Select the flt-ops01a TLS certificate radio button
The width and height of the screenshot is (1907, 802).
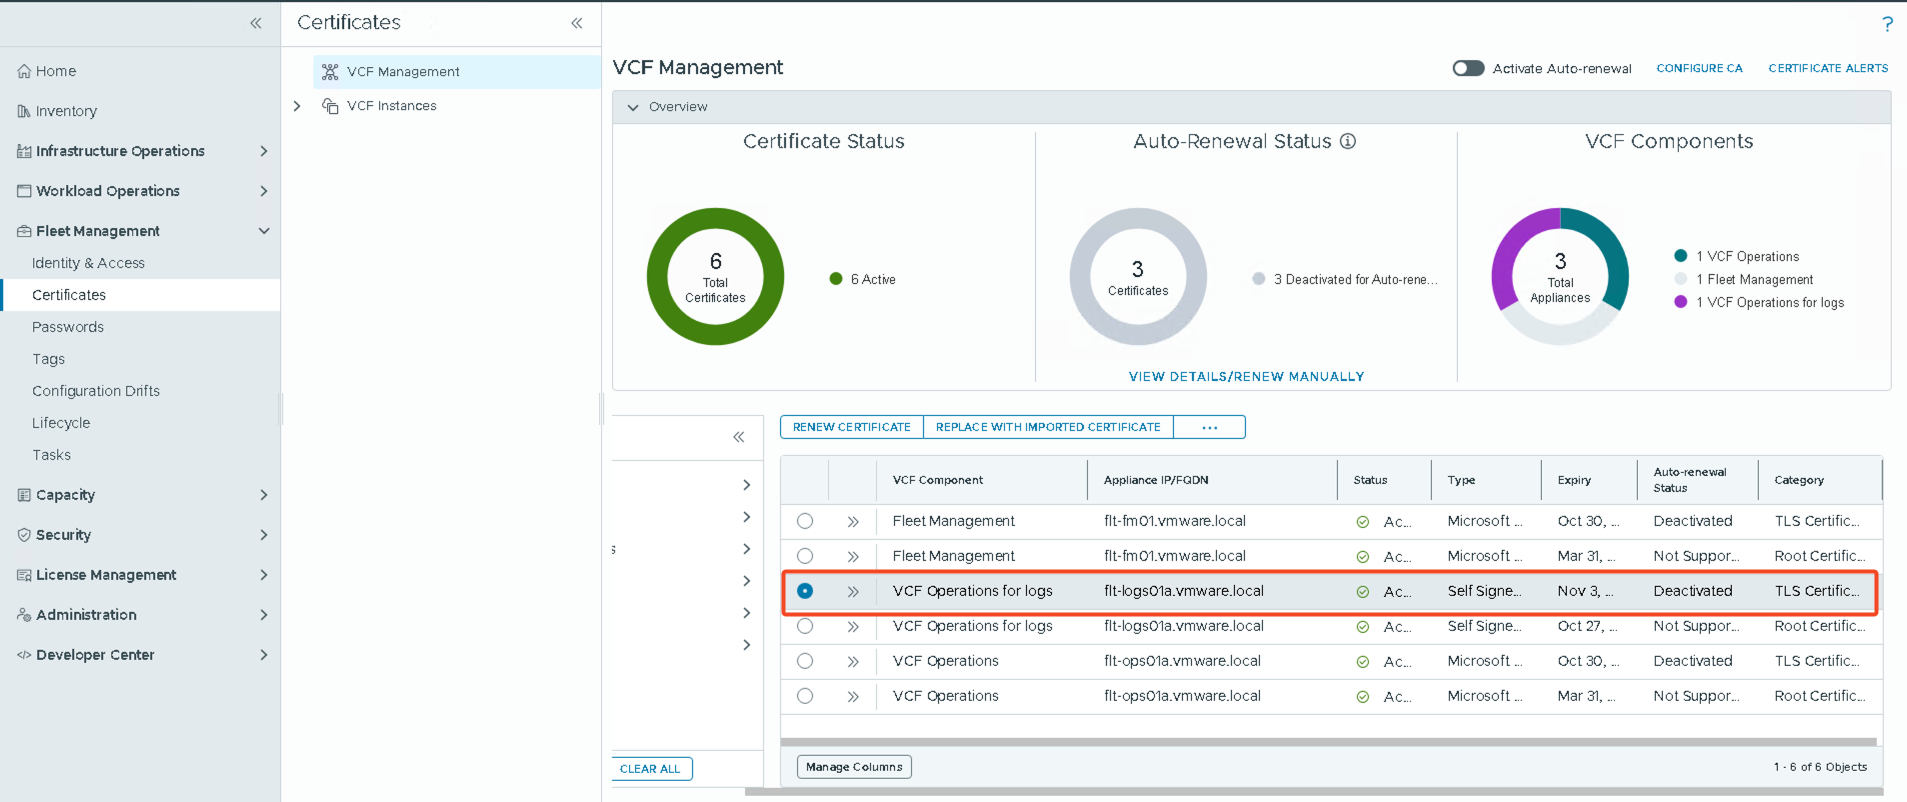(x=805, y=661)
